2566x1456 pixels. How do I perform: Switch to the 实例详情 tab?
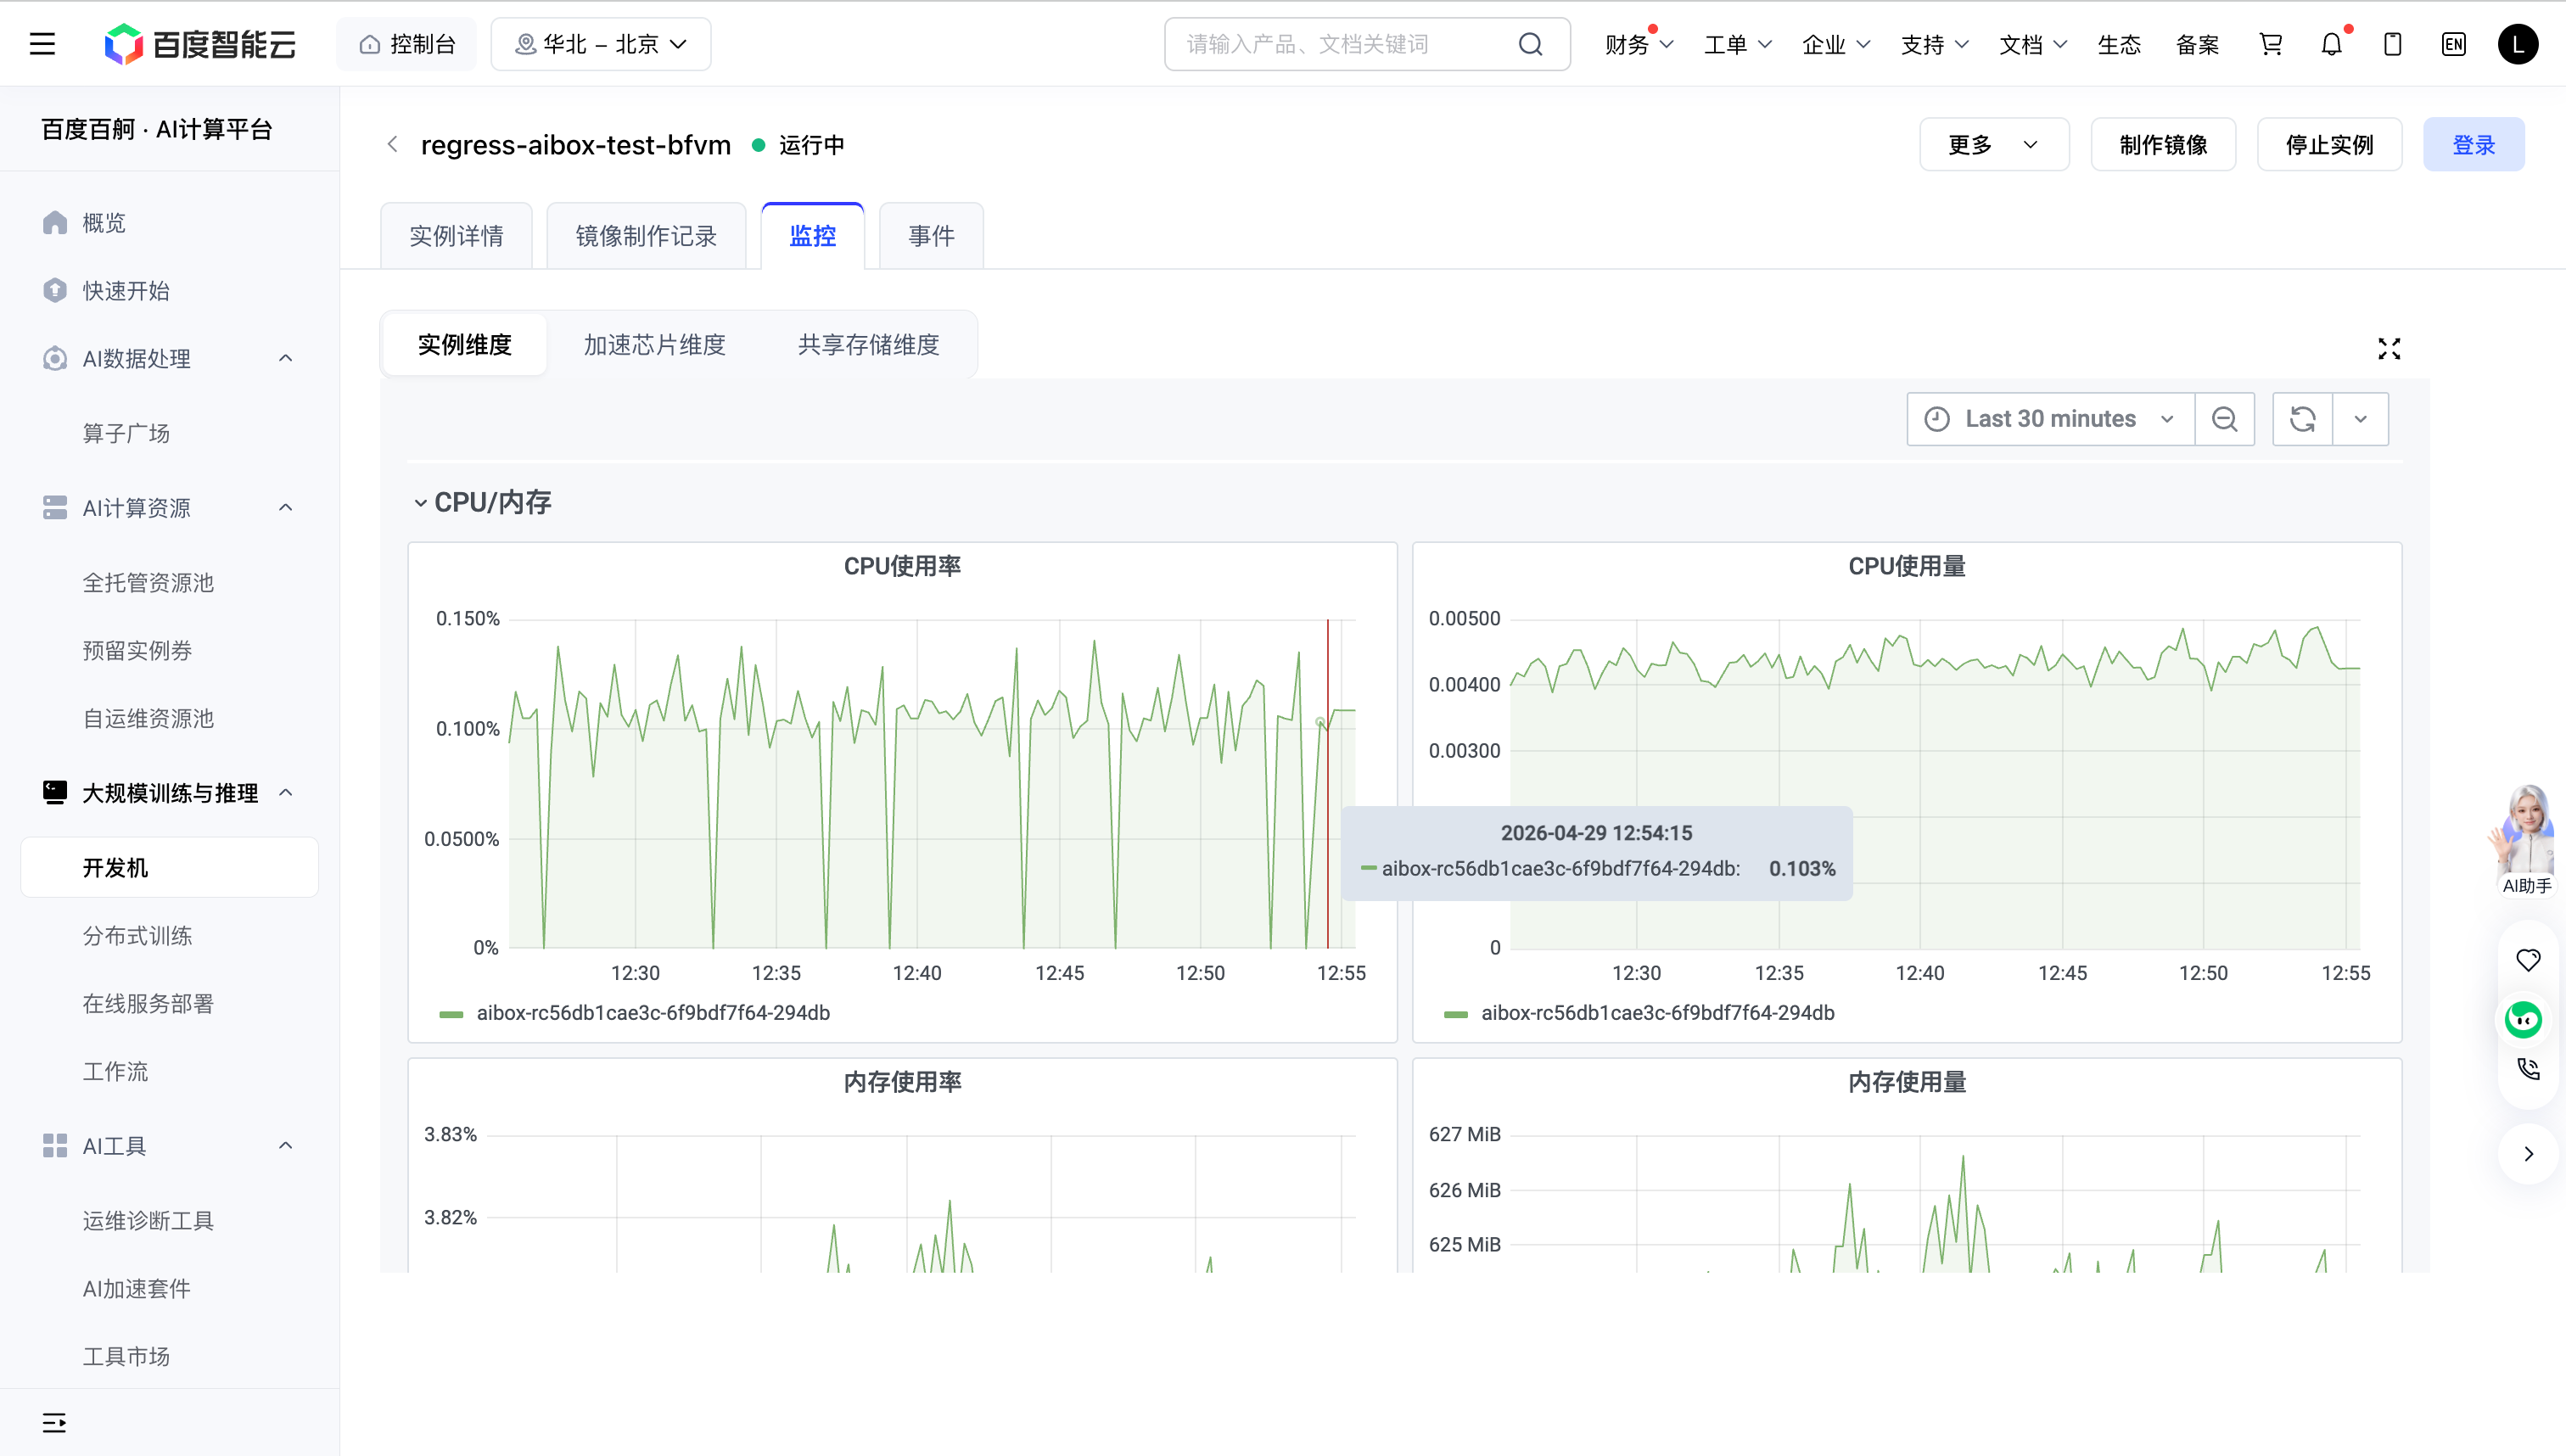[x=456, y=236]
